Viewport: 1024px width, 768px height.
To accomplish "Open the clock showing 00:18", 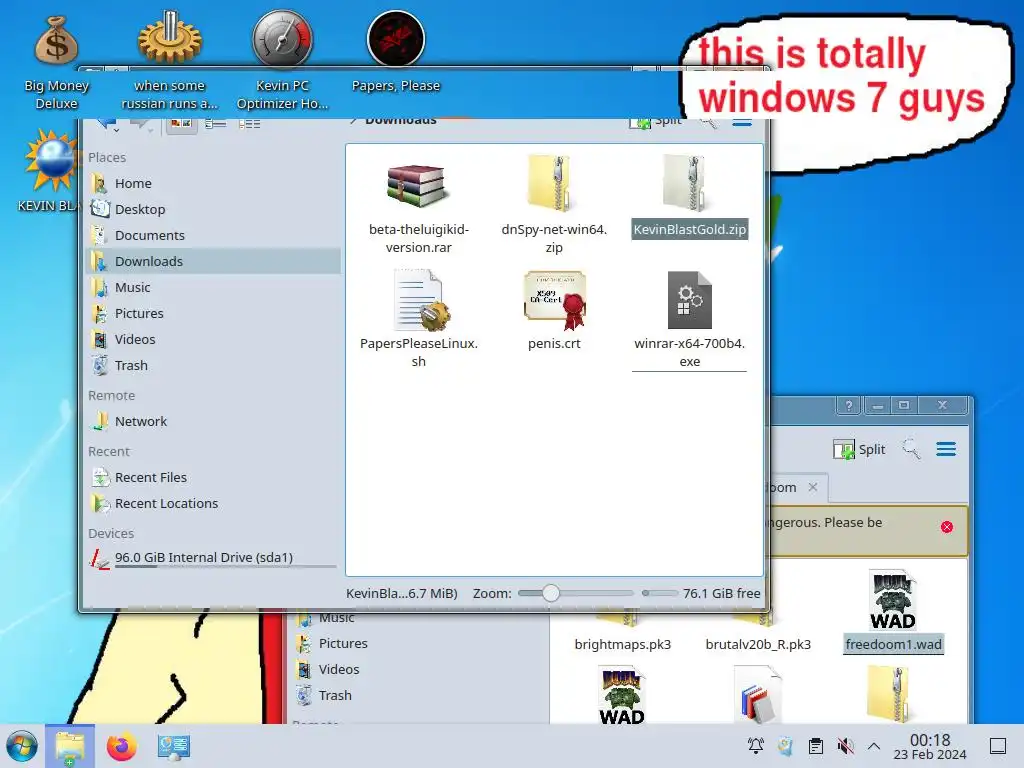I will [x=930, y=746].
